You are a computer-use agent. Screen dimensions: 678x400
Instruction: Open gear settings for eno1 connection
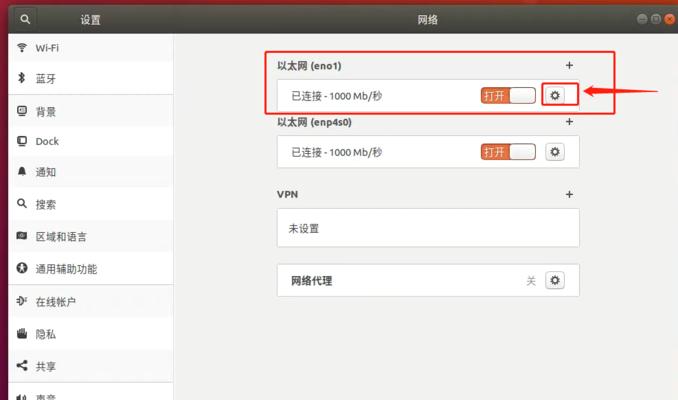pyautogui.click(x=555, y=95)
